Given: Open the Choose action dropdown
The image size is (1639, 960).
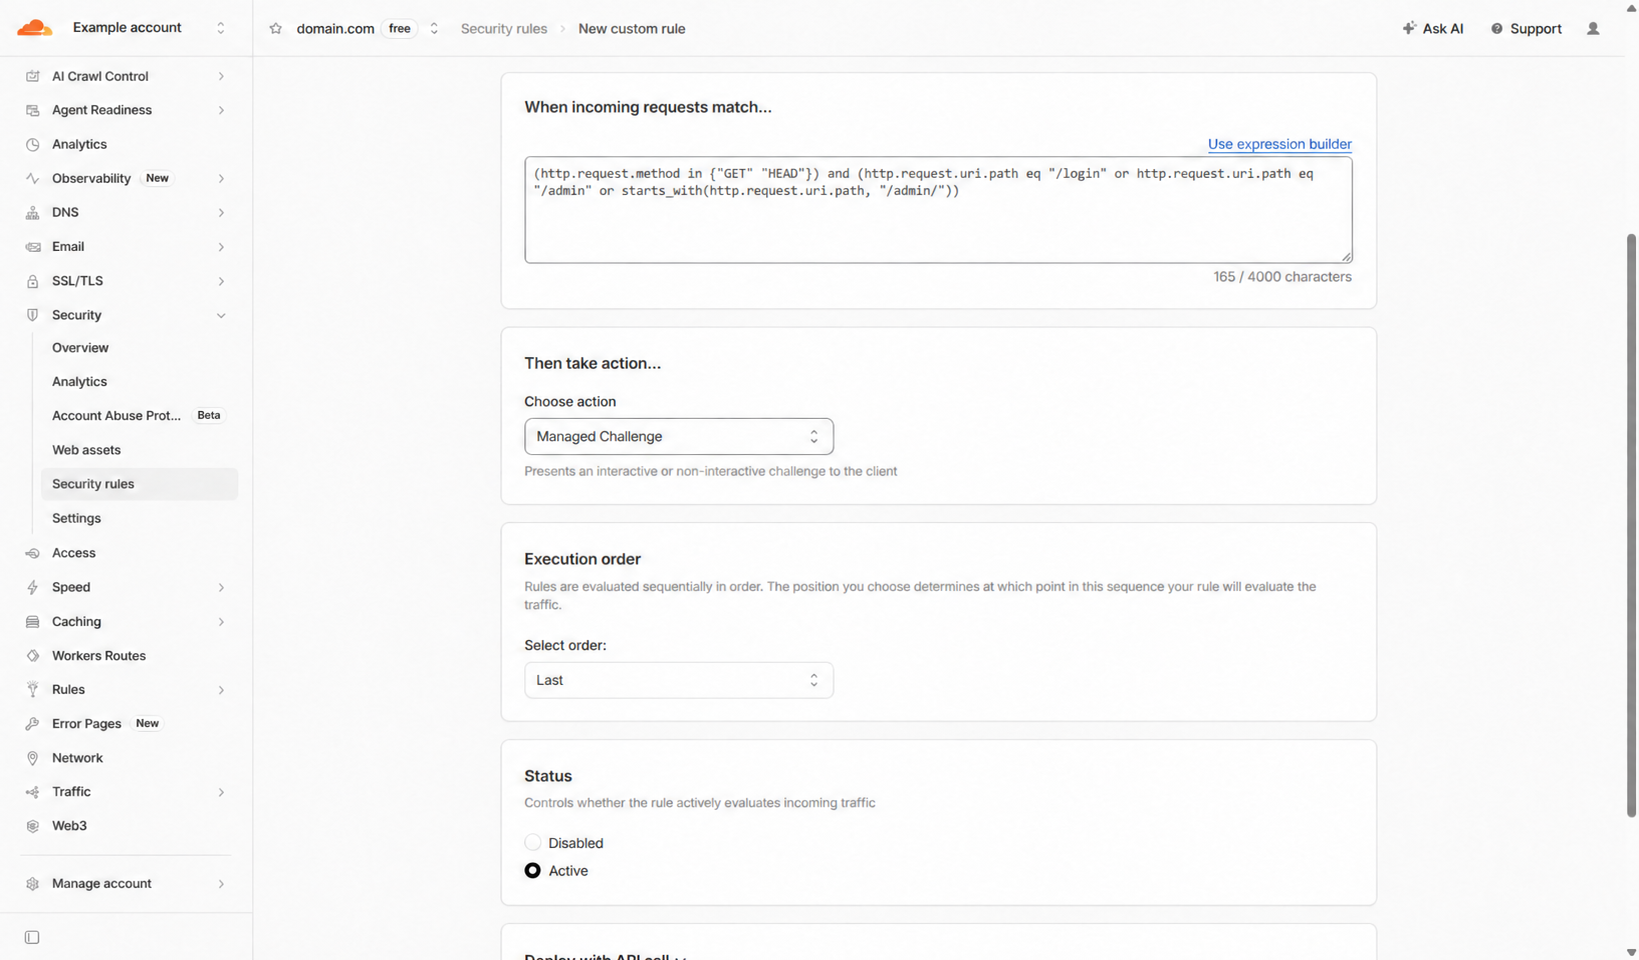Looking at the screenshot, I should tap(679, 437).
